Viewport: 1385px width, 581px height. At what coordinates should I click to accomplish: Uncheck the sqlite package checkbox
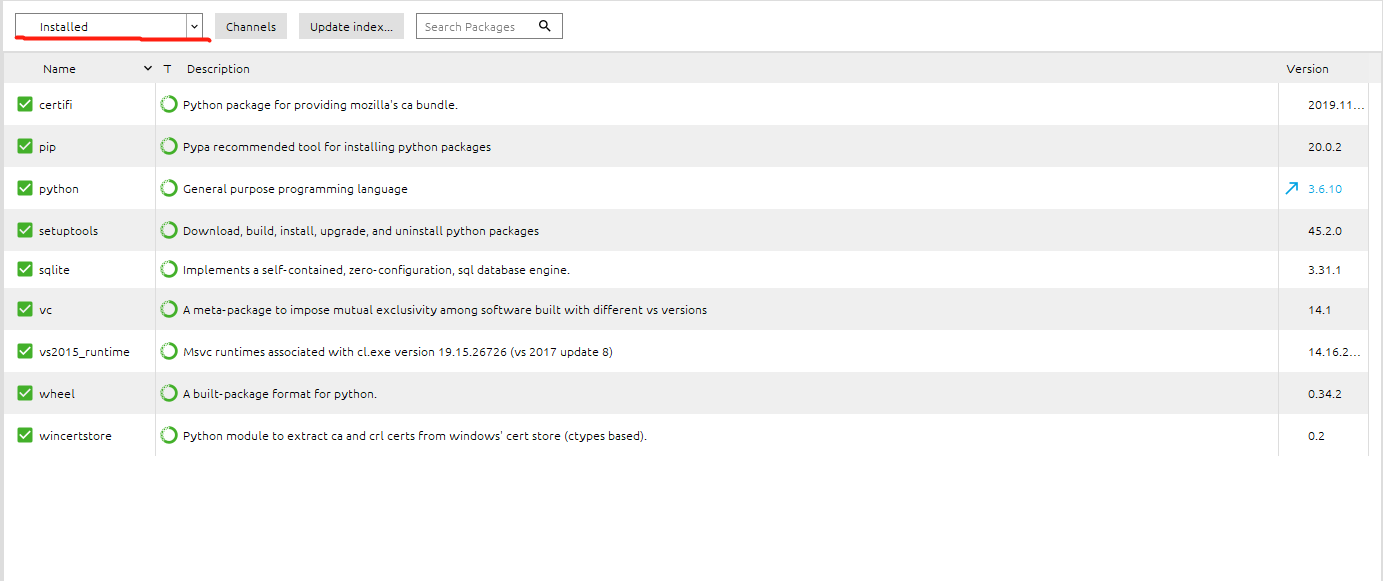click(x=25, y=269)
